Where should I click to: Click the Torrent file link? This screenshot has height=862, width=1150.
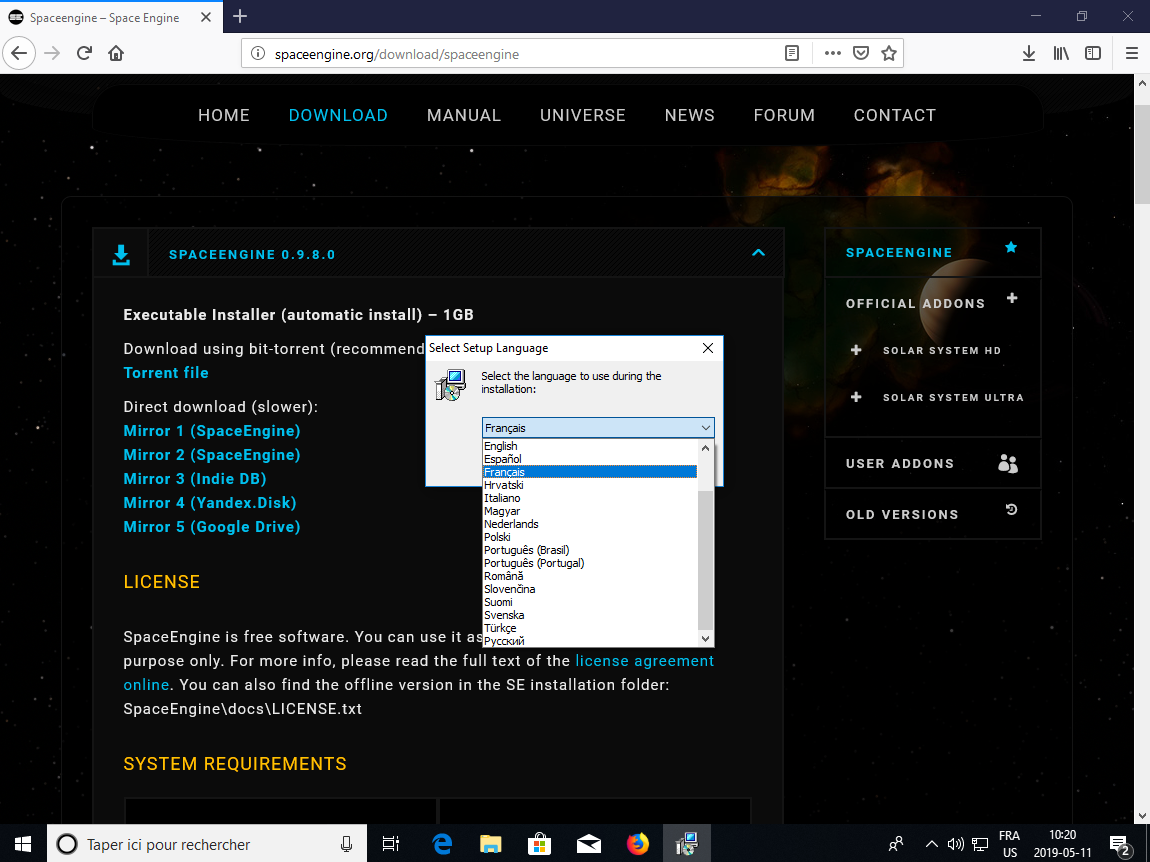(x=166, y=373)
